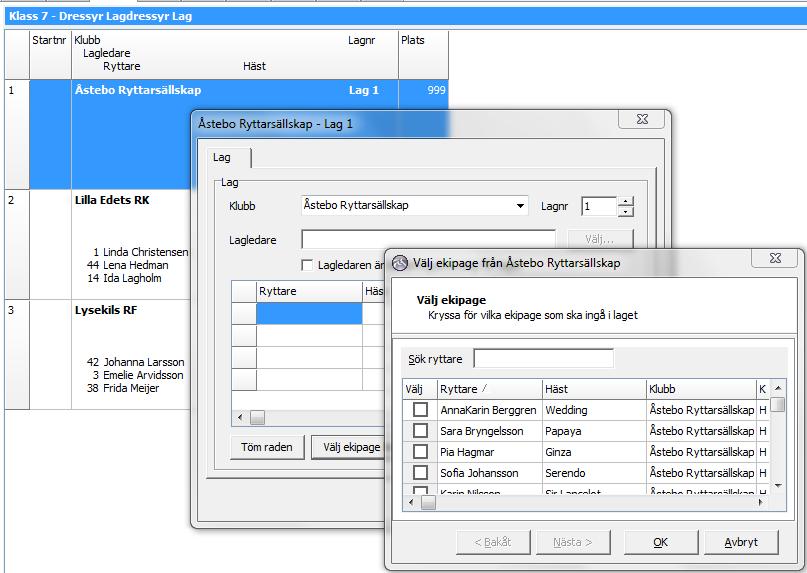Click the row header numbered 3 in main list
807x573 pixels.
click(17, 354)
